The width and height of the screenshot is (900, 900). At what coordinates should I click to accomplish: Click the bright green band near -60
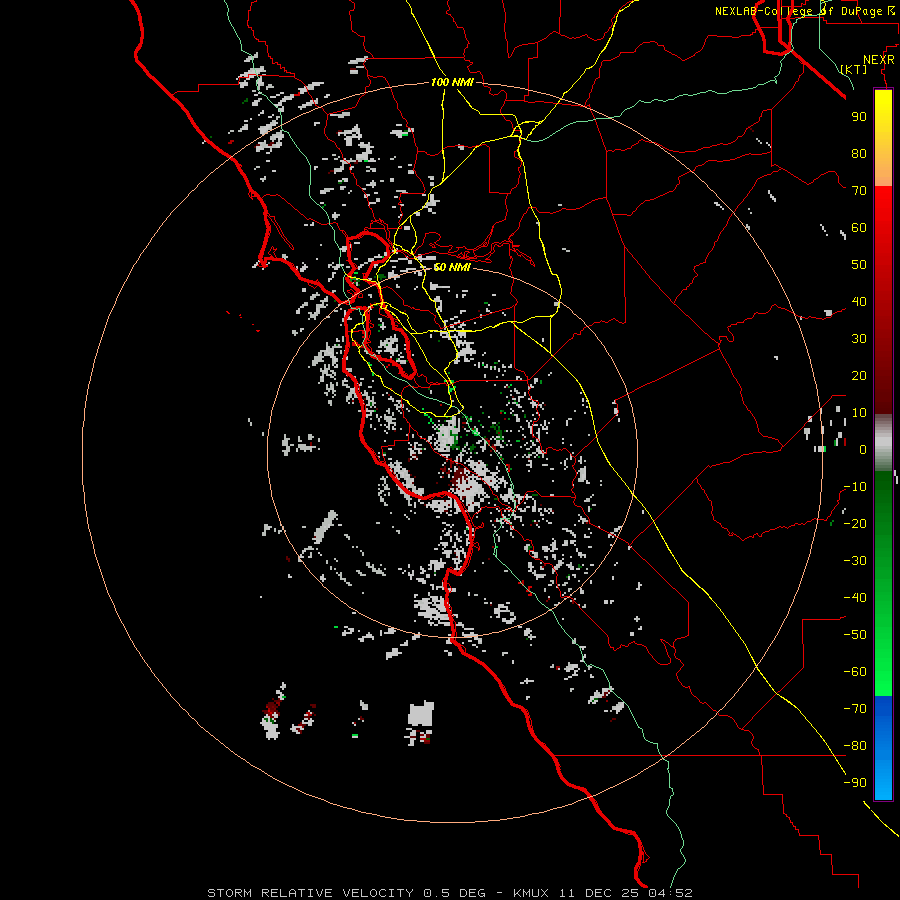pyautogui.click(x=883, y=672)
